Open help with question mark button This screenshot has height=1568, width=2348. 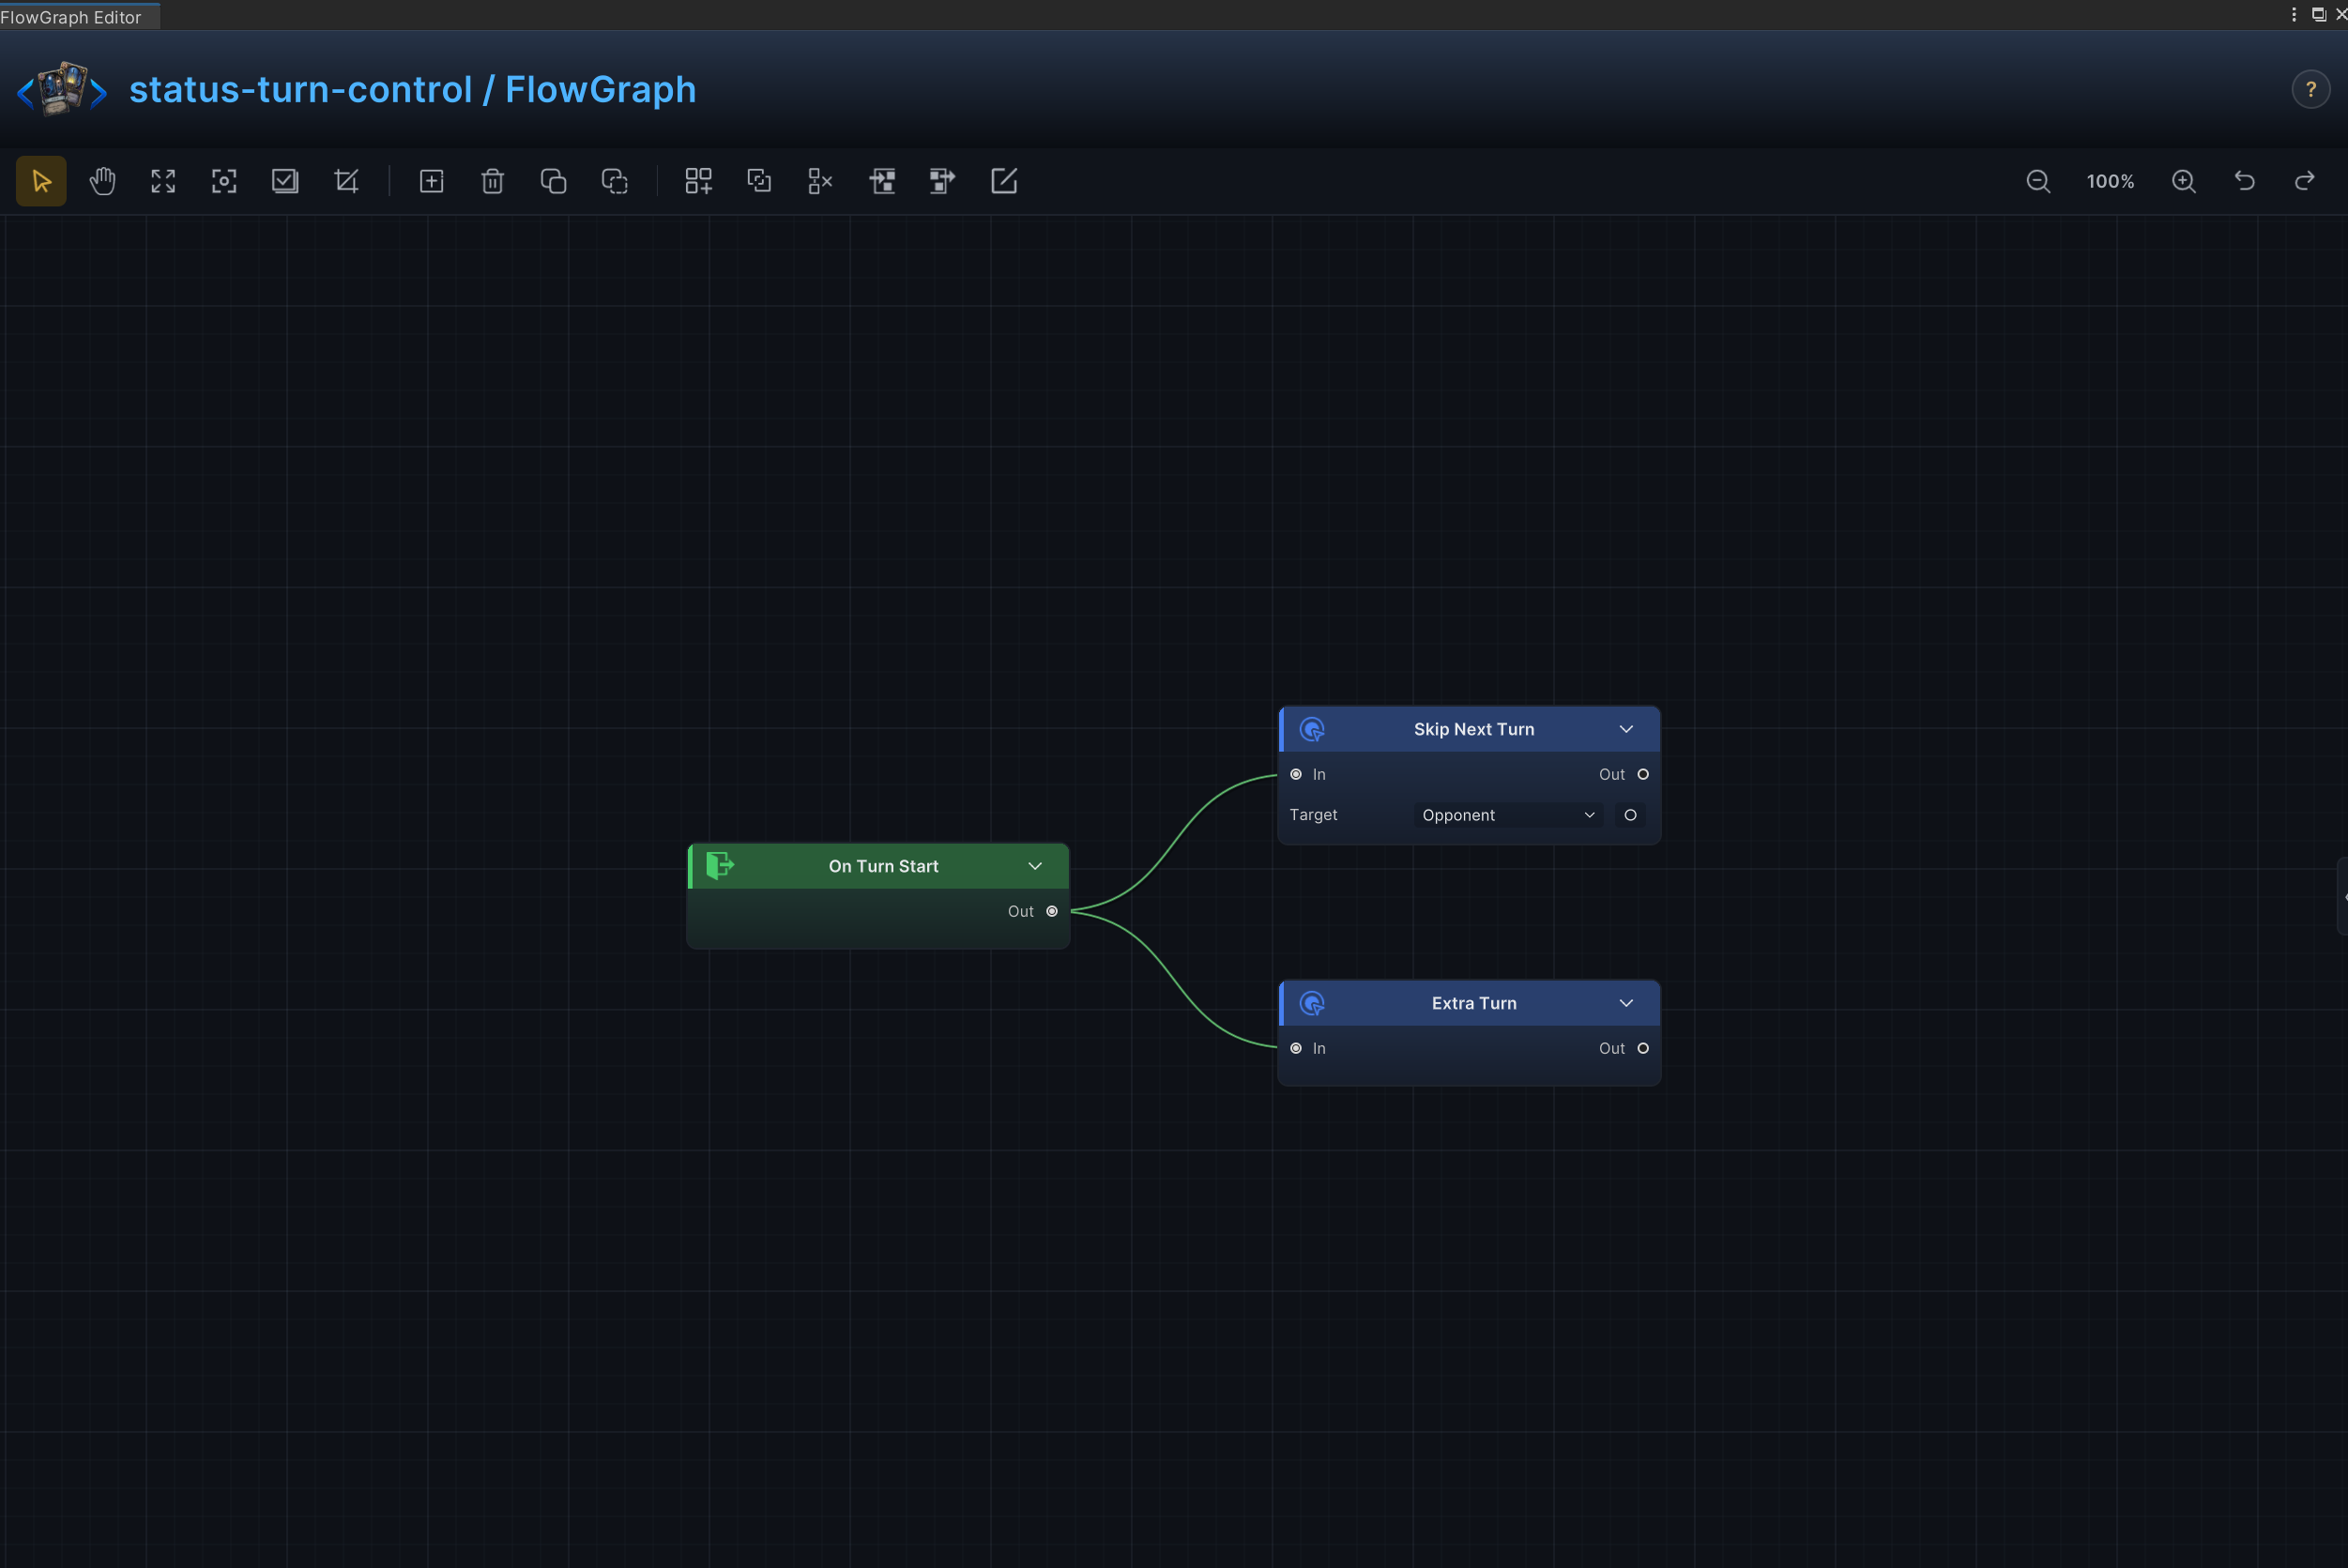(2311, 89)
